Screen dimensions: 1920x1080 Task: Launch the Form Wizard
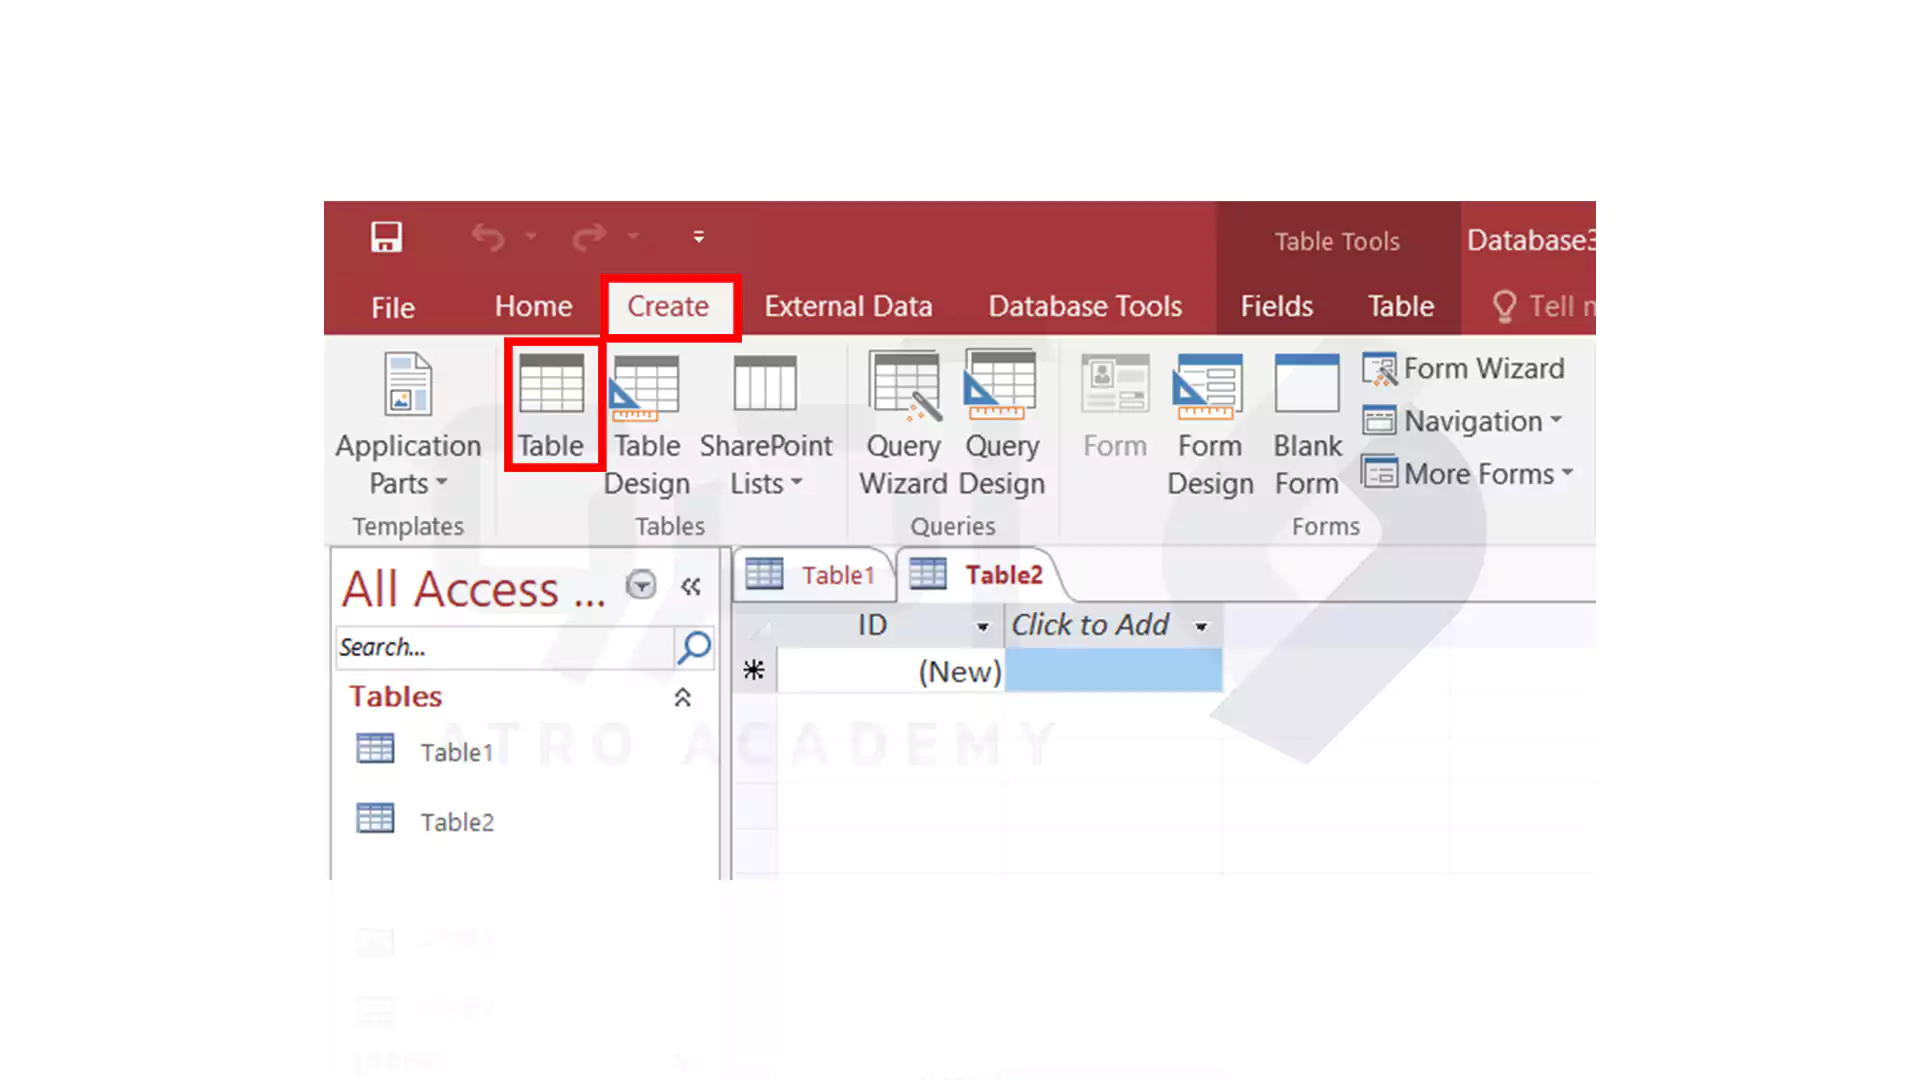(1463, 369)
